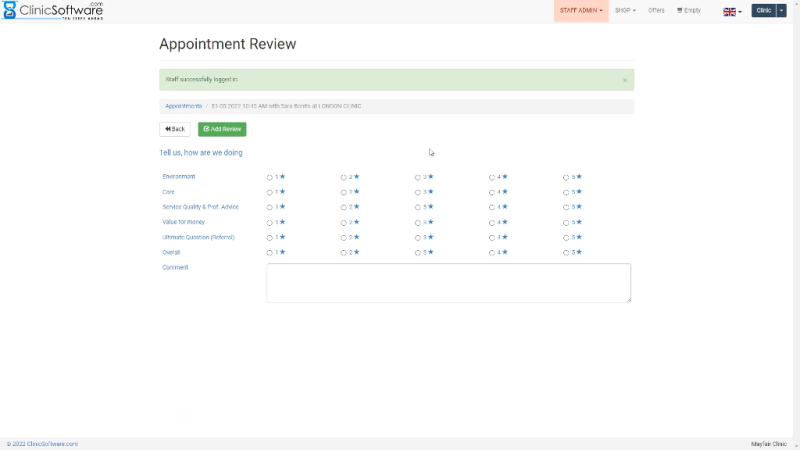Click the Add Review button
800x450 pixels.
pos(222,129)
